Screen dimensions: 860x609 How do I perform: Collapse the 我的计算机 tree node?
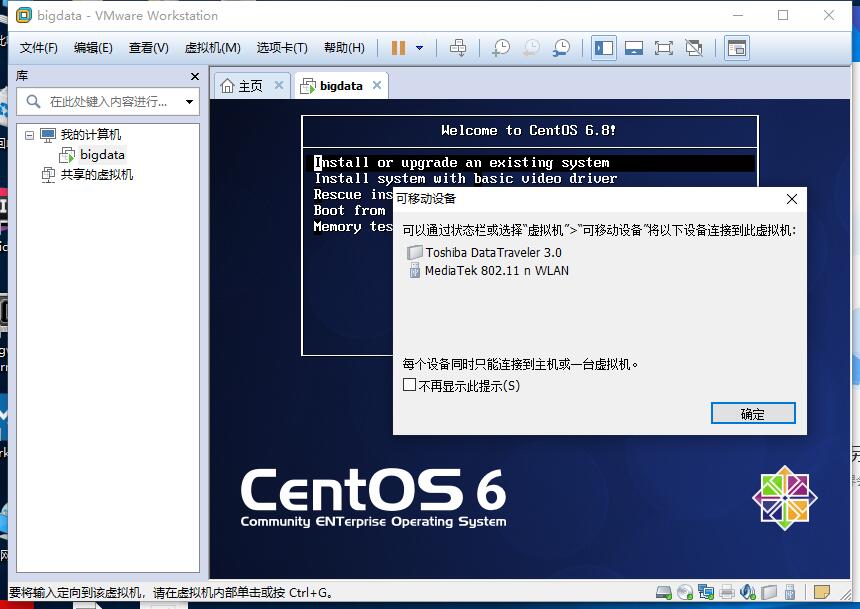(29, 135)
